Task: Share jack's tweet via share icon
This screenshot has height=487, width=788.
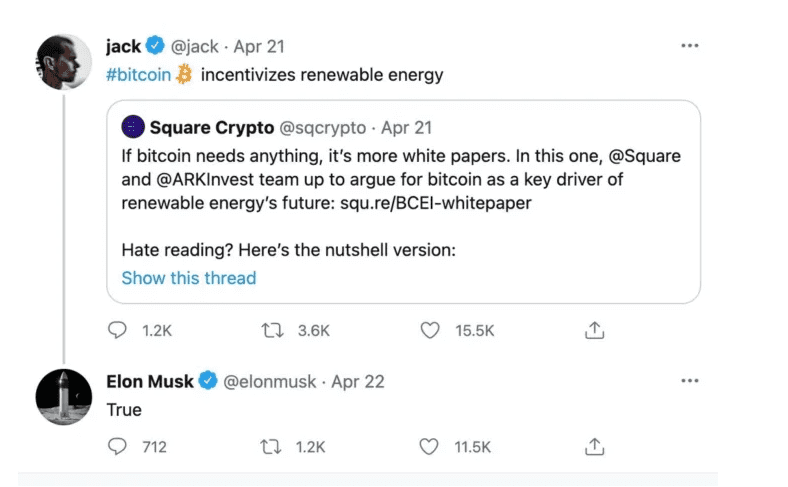Action: point(593,330)
